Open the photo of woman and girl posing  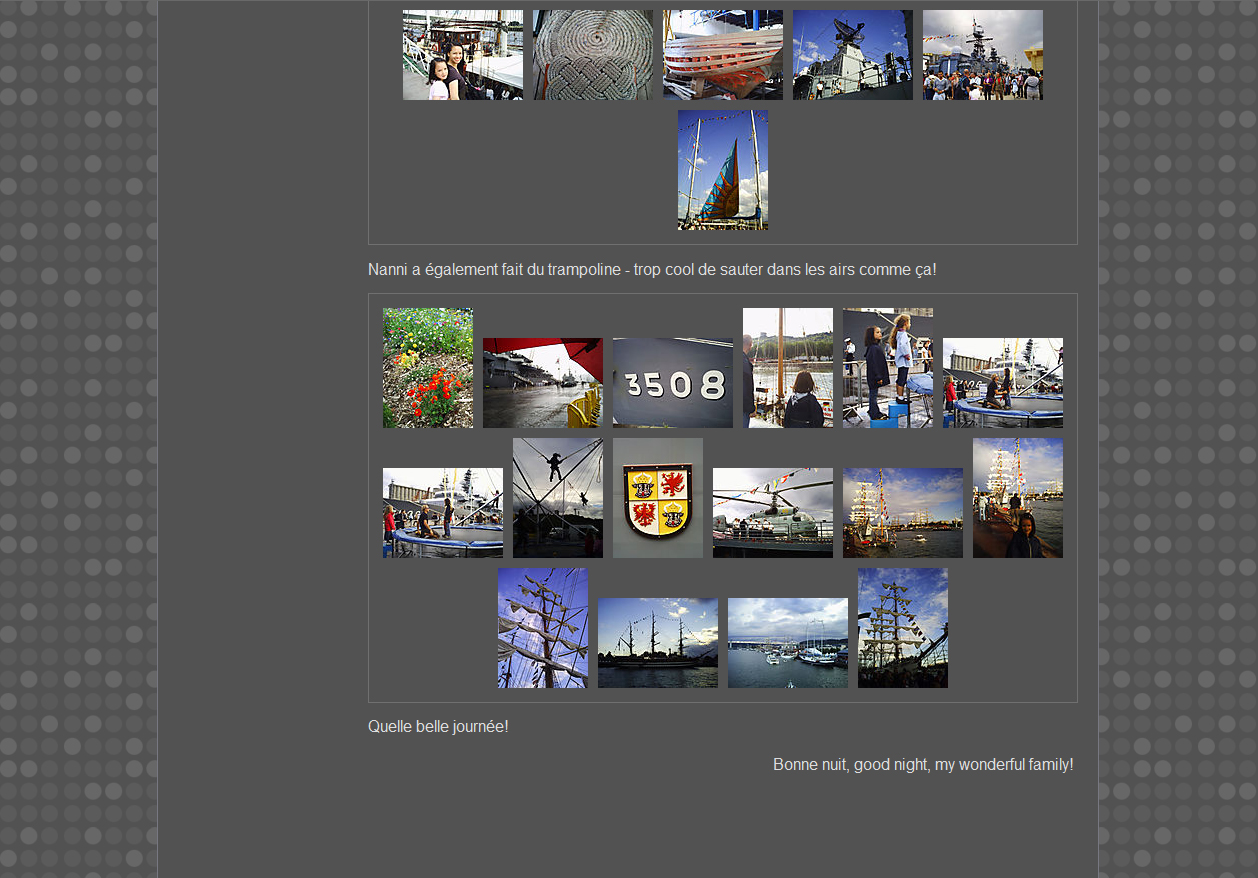coord(462,55)
